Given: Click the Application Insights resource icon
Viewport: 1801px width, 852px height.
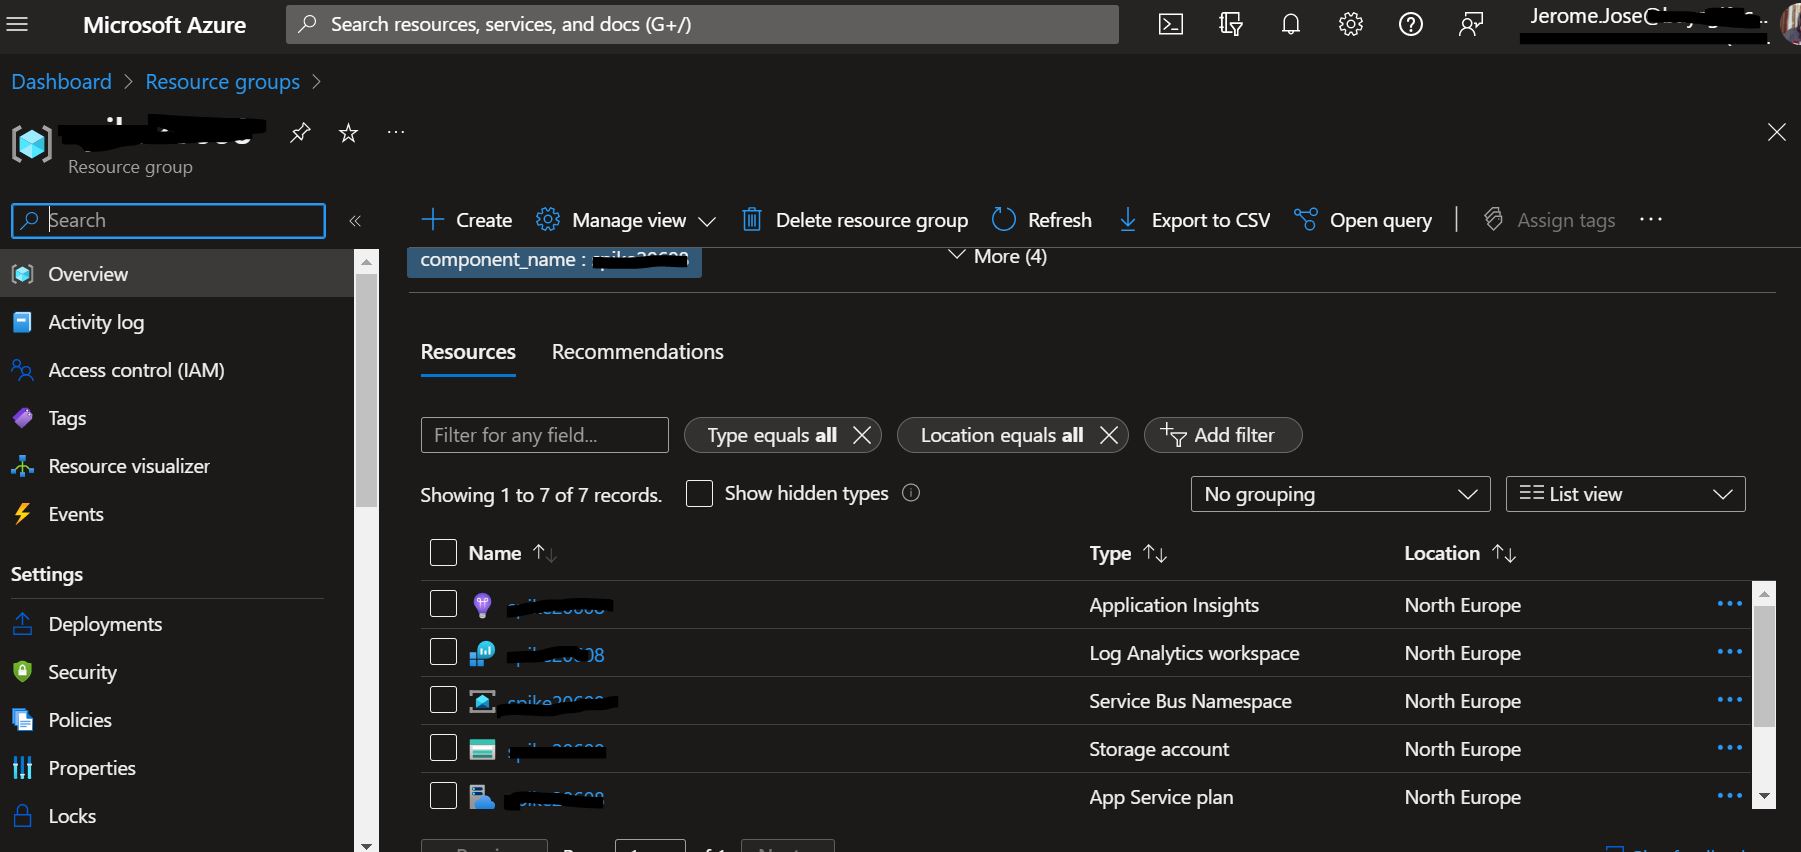Looking at the screenshot, I should click(482, 604).
